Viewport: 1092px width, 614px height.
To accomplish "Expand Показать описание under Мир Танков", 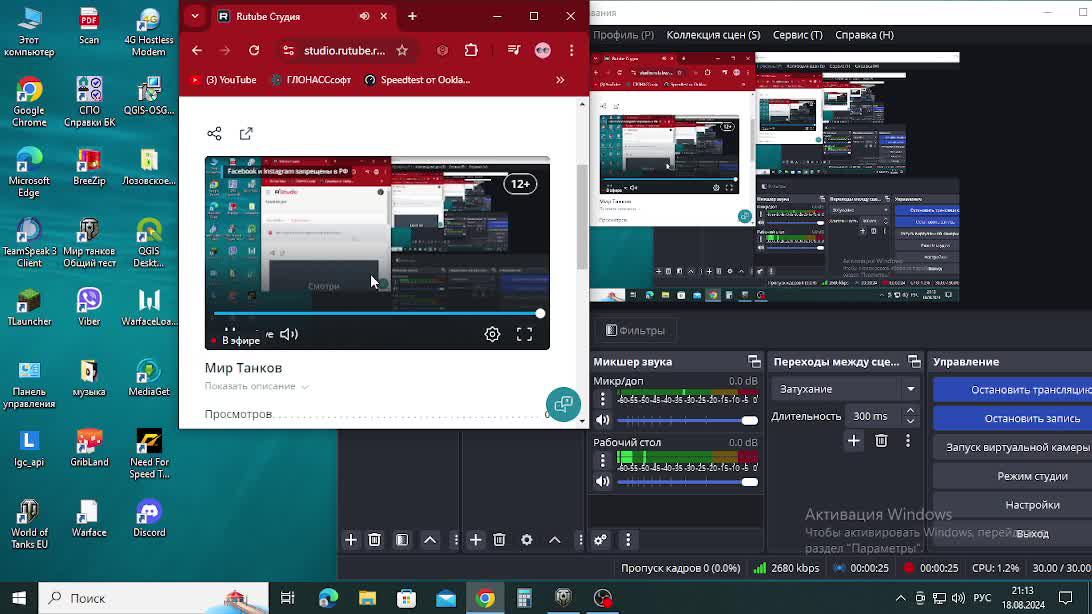I will tap(256, 386).
